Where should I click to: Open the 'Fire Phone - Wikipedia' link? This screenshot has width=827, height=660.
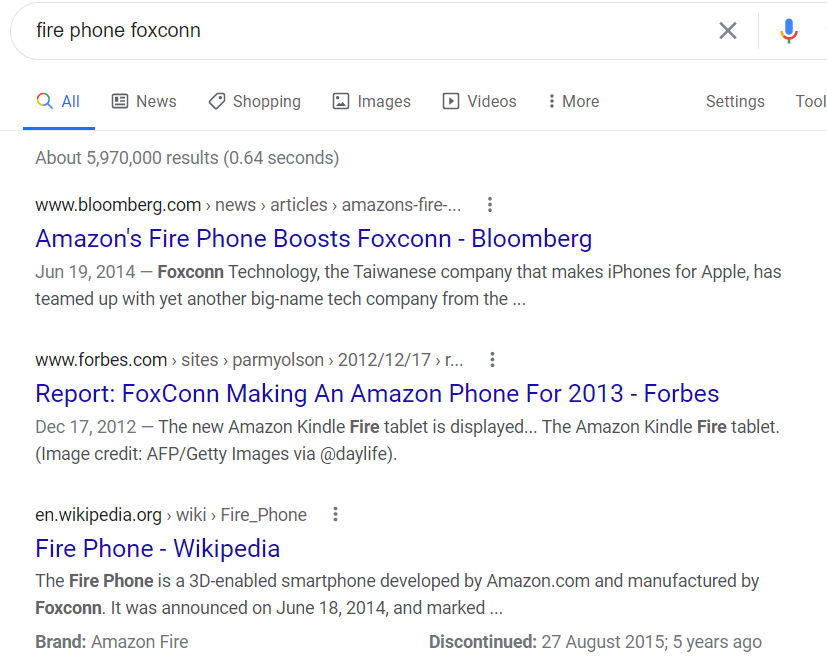[158, 549]
